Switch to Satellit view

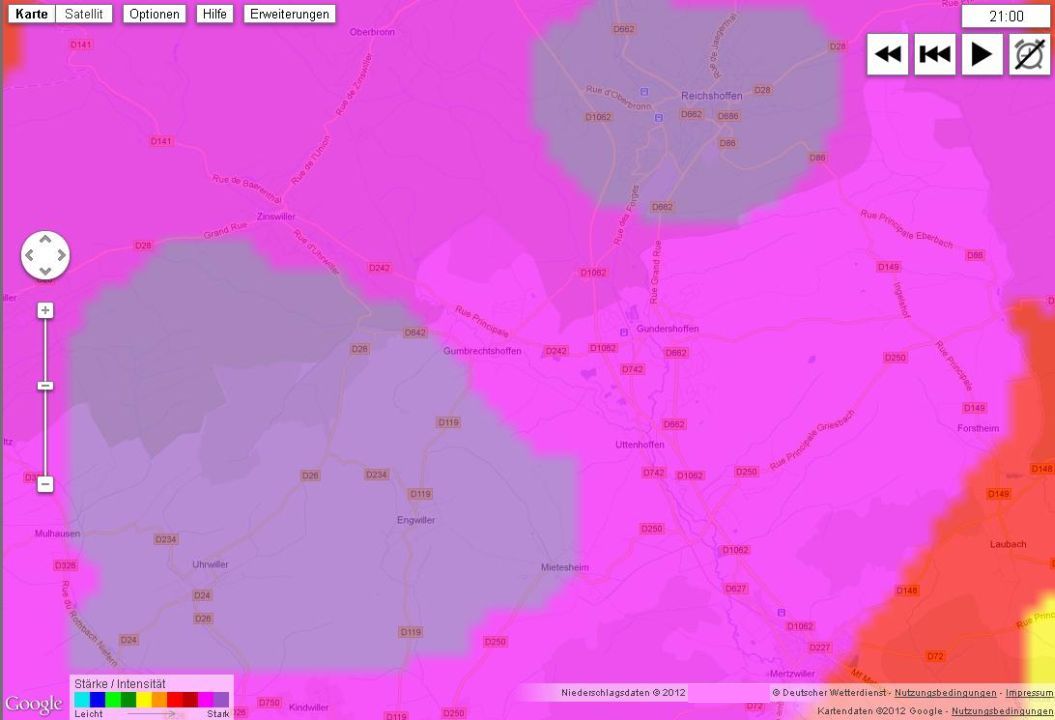tap(83, 14)
